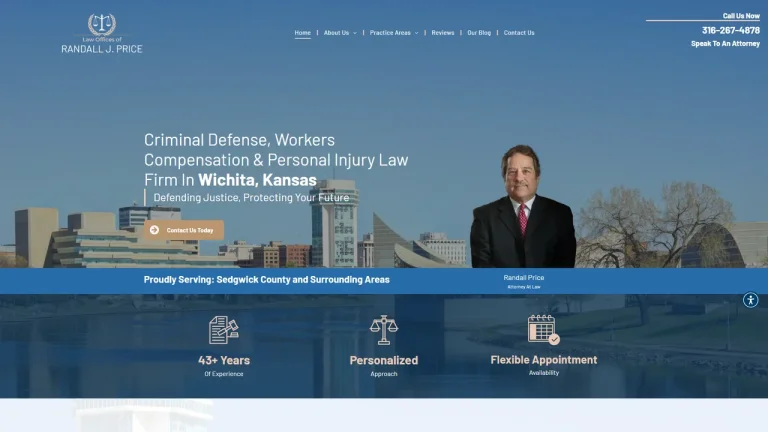Viewport: 768px width, 432px height.
Task: Open the accessibility widget icon
Action: [x=750, y=300]
